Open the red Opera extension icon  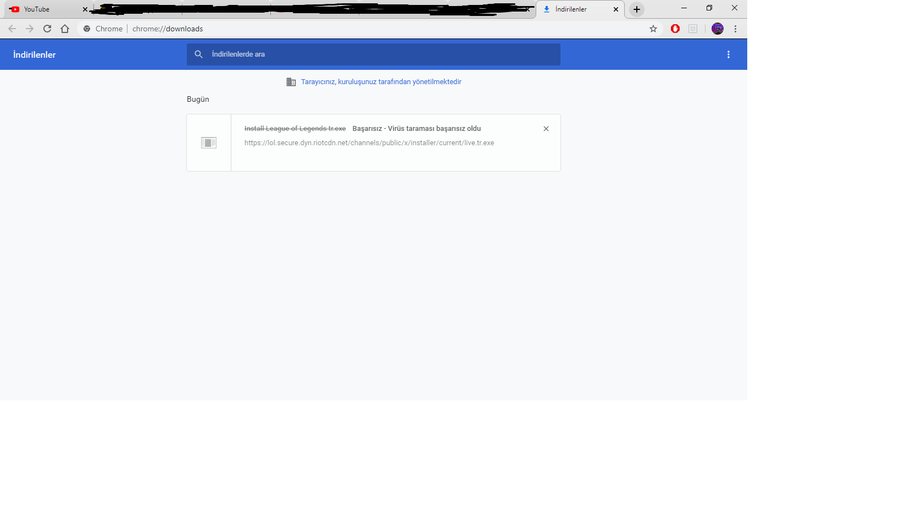(x=675, y=29)
